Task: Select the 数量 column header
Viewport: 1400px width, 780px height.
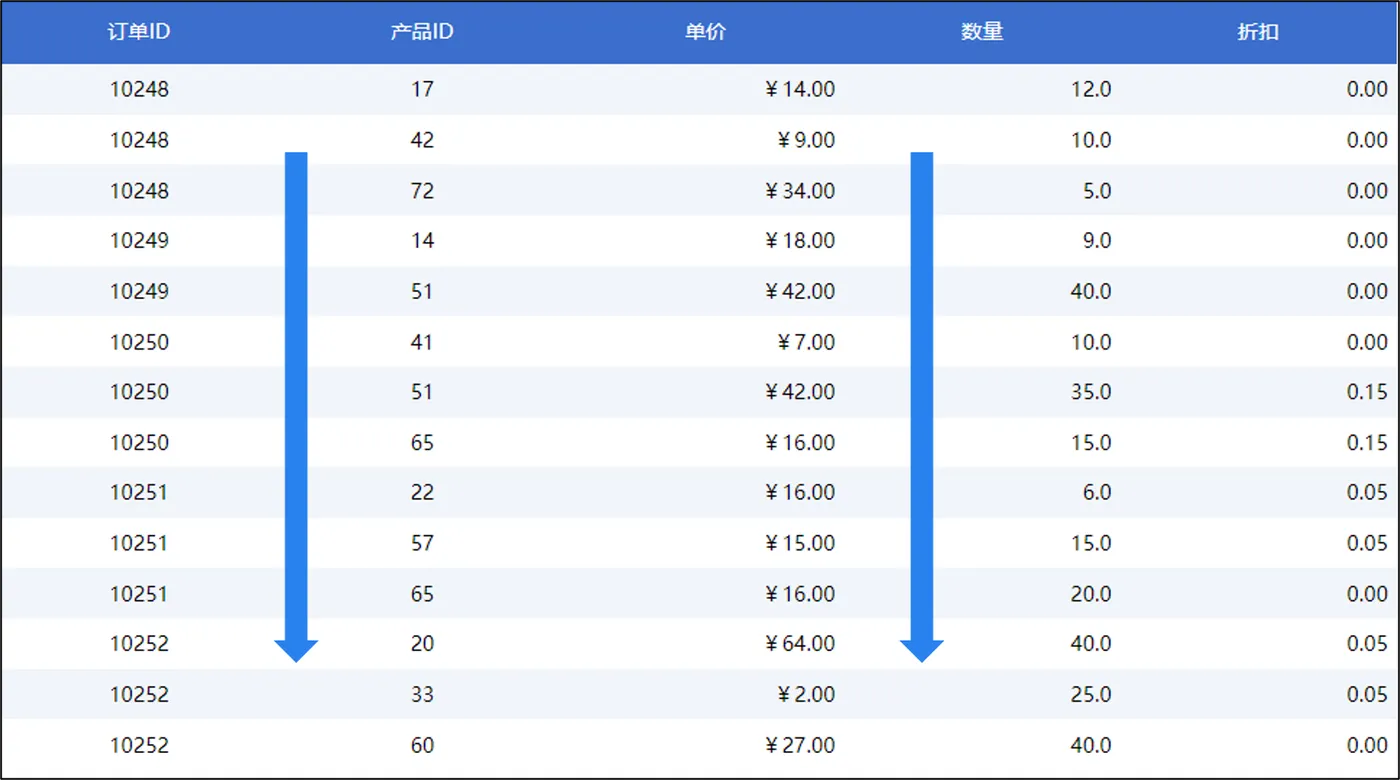Action: click(982, 32)
